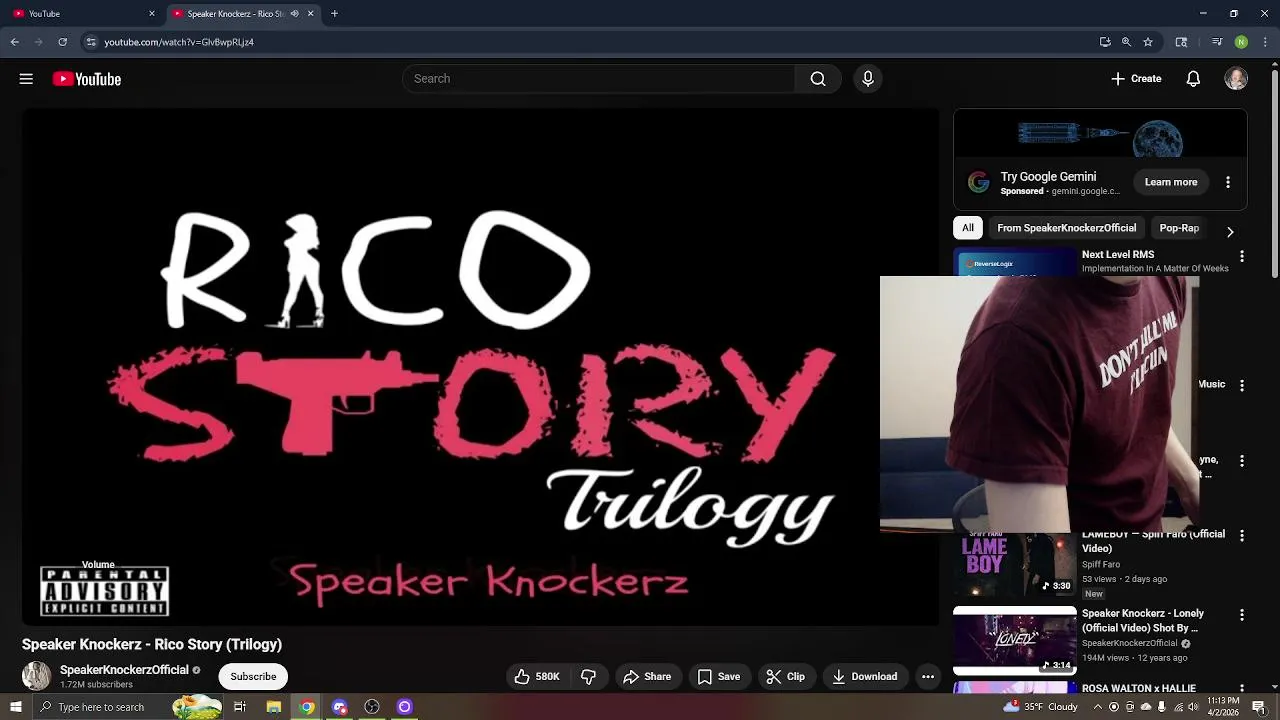Focus the YouTube search field

pyautogui.click(x=599, y=79)
